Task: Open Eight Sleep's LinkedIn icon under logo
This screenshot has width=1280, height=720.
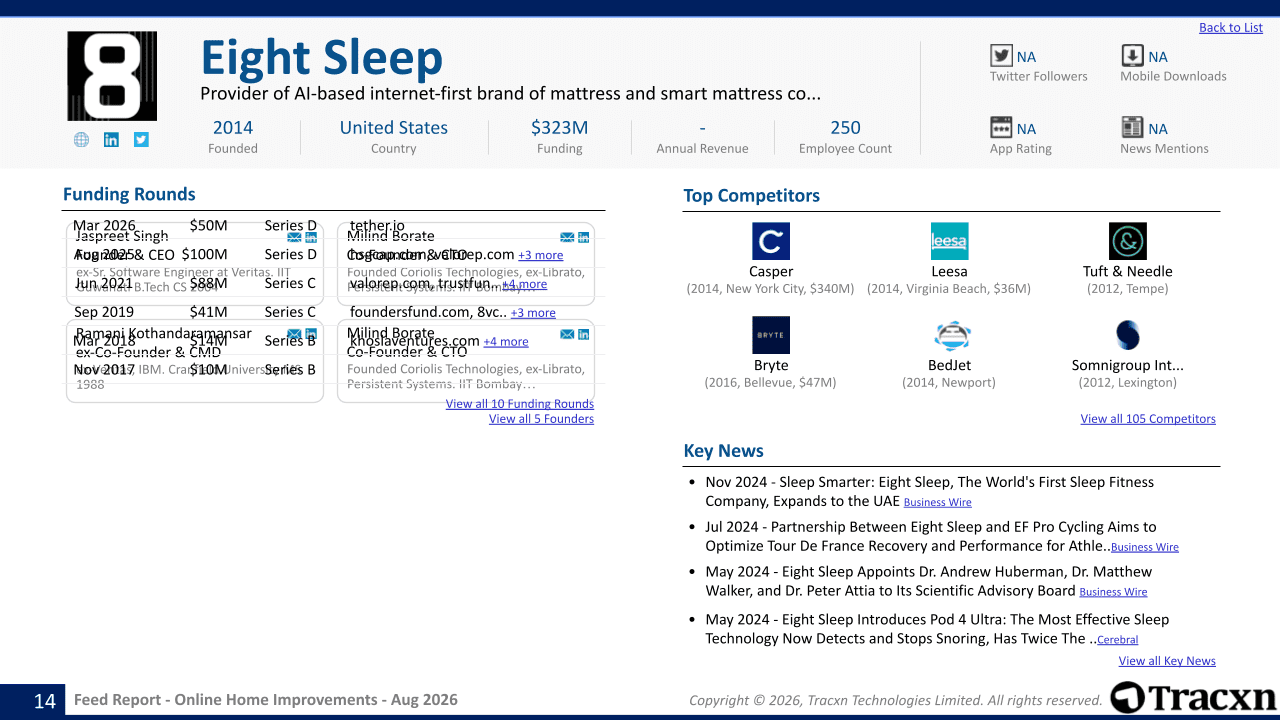Action: [x=111, y=140]
